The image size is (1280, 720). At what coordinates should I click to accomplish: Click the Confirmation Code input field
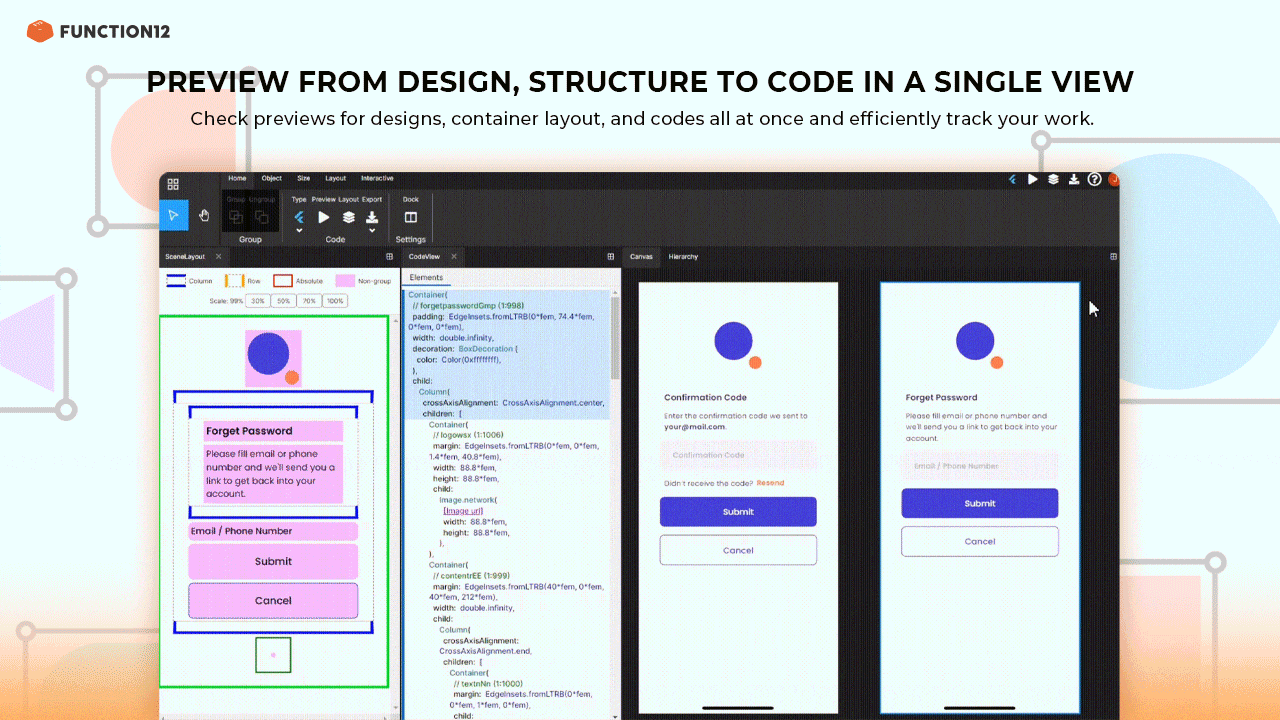pyautogui.click(x=738, y=455)
